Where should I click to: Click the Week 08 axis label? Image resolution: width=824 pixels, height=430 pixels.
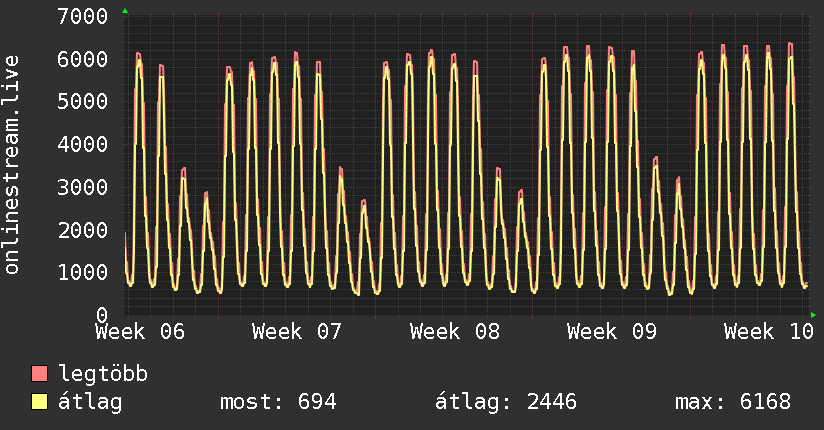click(x=455, y=332)
